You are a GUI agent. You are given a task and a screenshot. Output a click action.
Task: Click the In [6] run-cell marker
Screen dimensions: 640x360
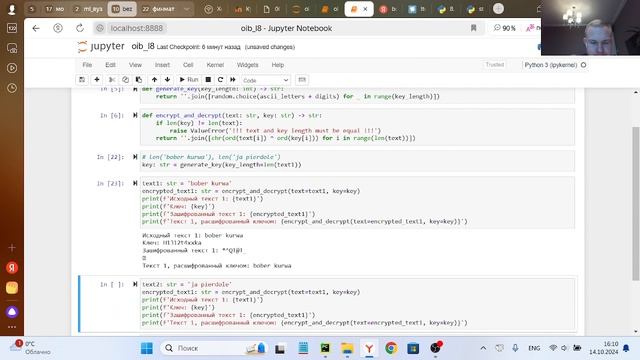[135, 116]
